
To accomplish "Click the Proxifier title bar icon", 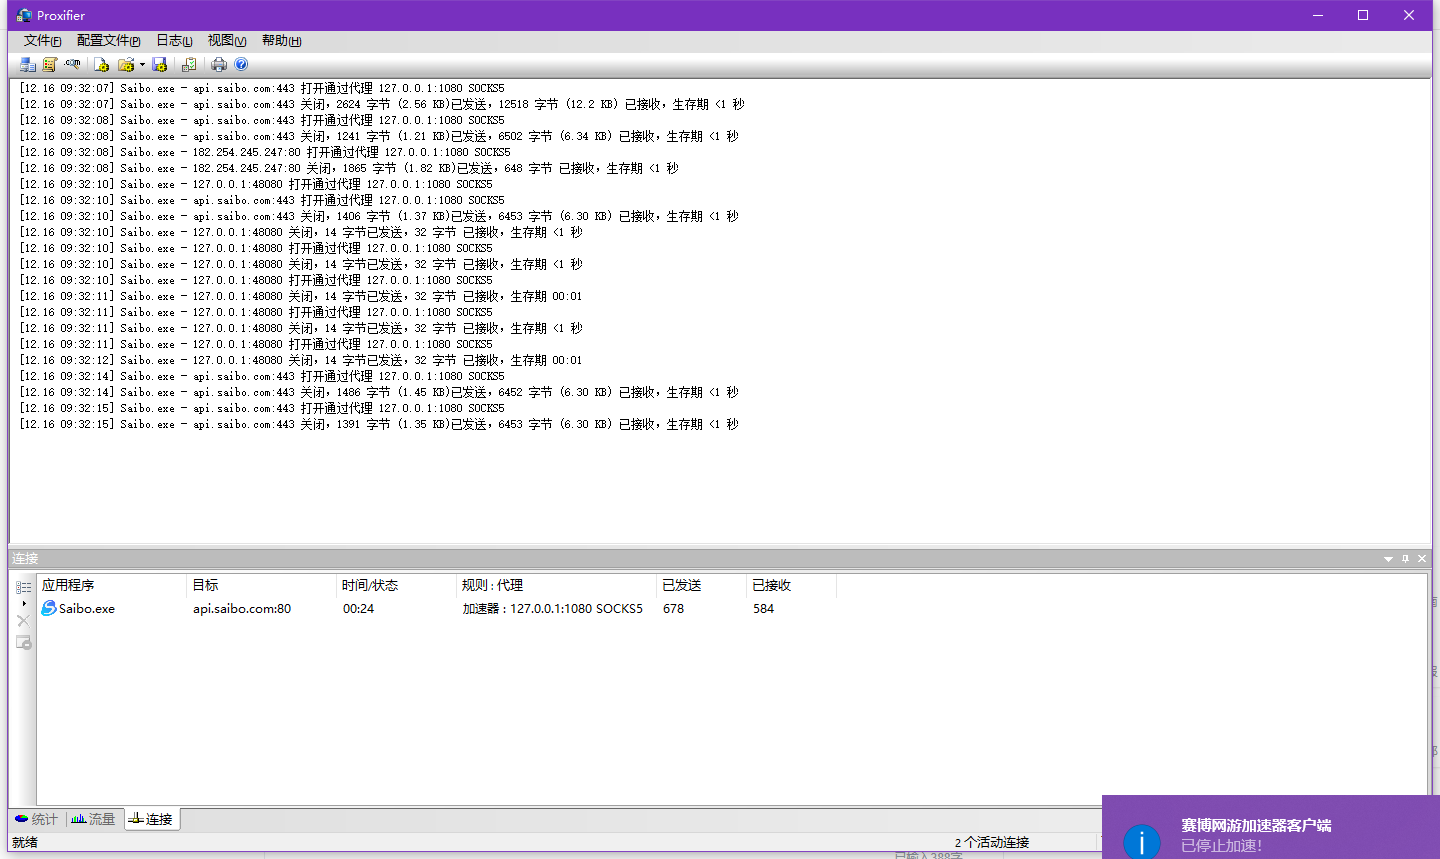I will tap(24, 15).
